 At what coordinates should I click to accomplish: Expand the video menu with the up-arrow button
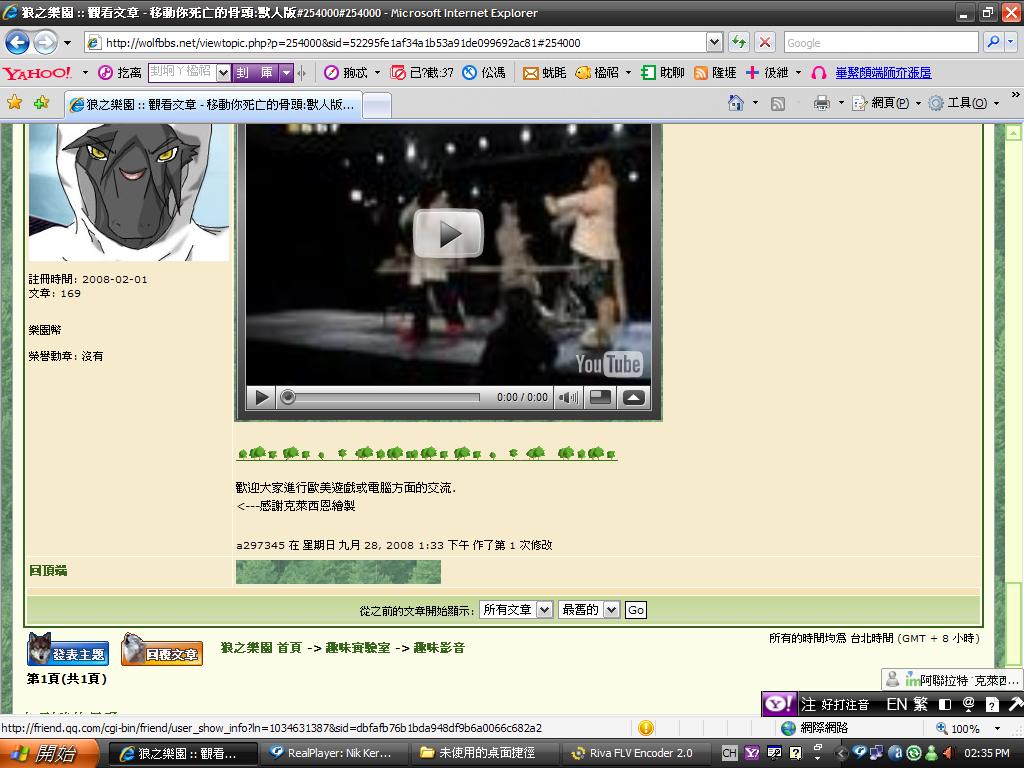pos(633,397)
